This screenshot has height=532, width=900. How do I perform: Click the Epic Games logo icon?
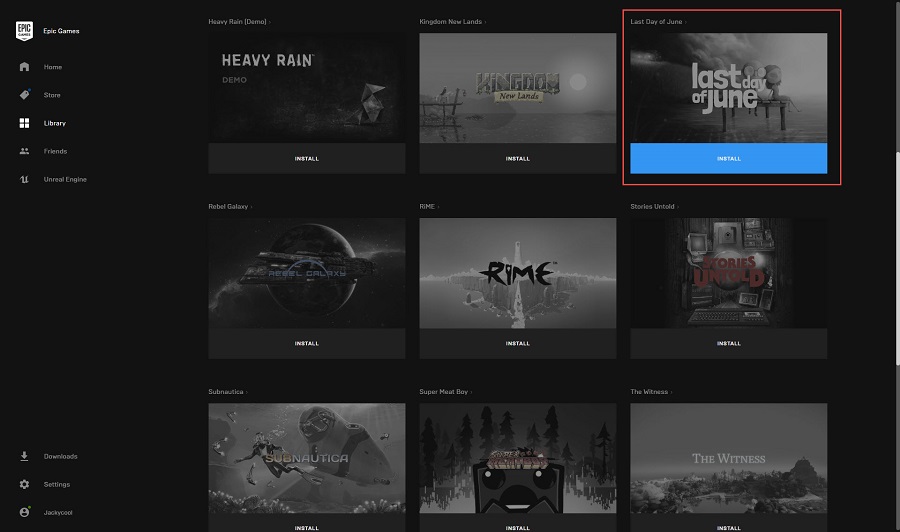(24, 31)
